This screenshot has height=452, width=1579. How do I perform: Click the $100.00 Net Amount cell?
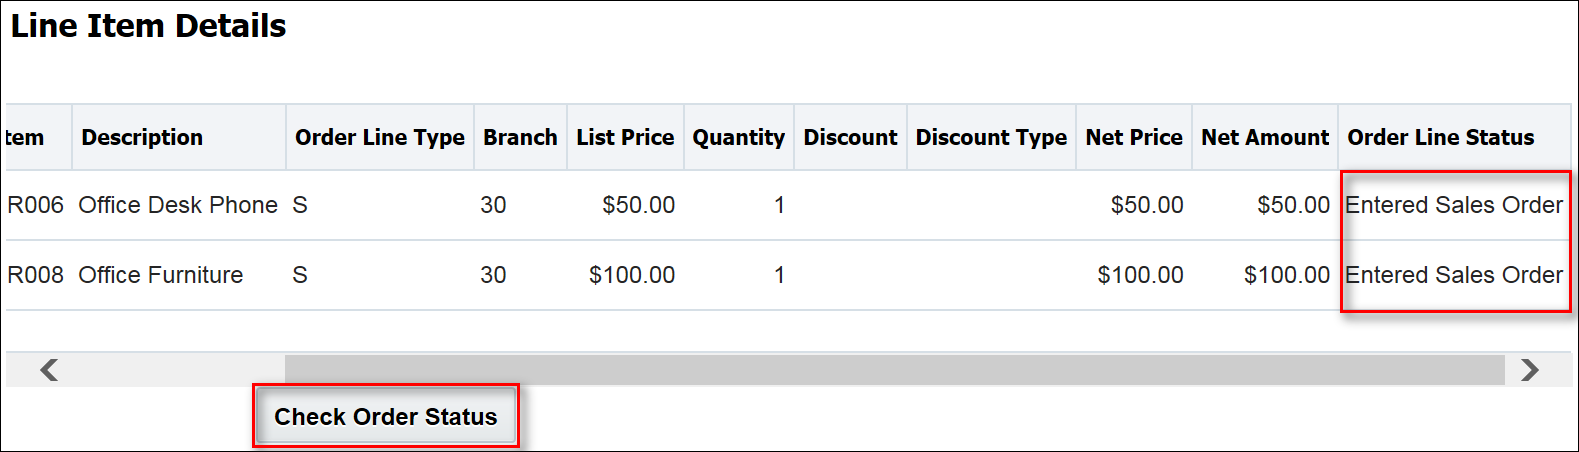click(1286, 275)
